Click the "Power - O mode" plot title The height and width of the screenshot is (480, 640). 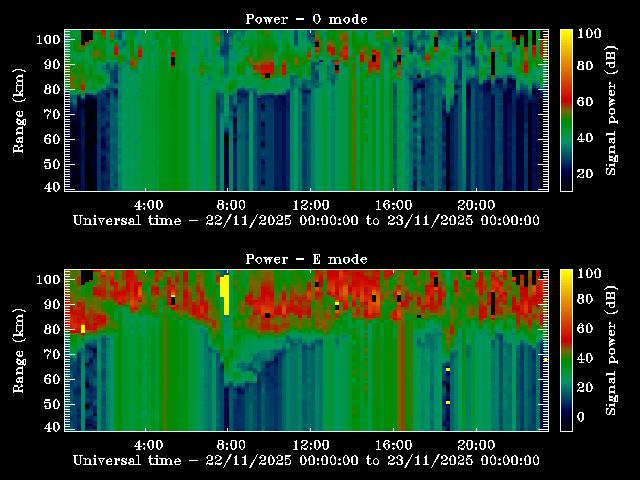coord(306,19)
